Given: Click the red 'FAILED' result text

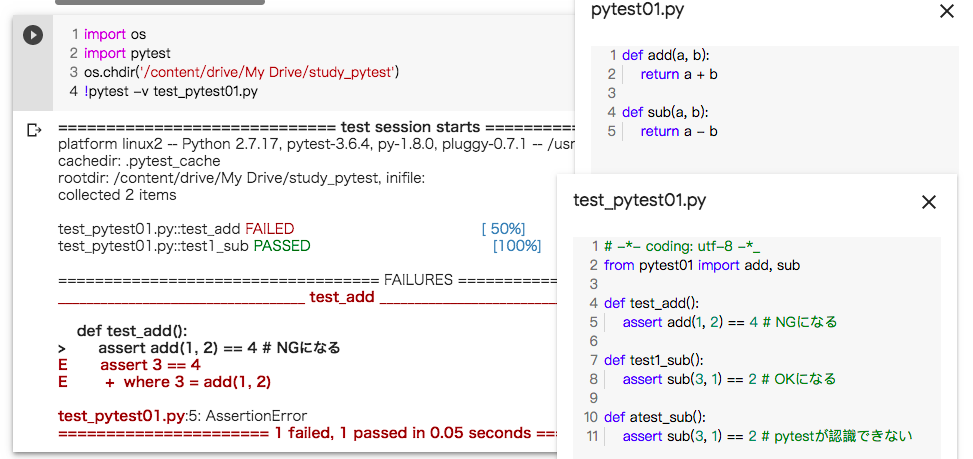Looking at the screenshot, I should click(x=270, y=229).
